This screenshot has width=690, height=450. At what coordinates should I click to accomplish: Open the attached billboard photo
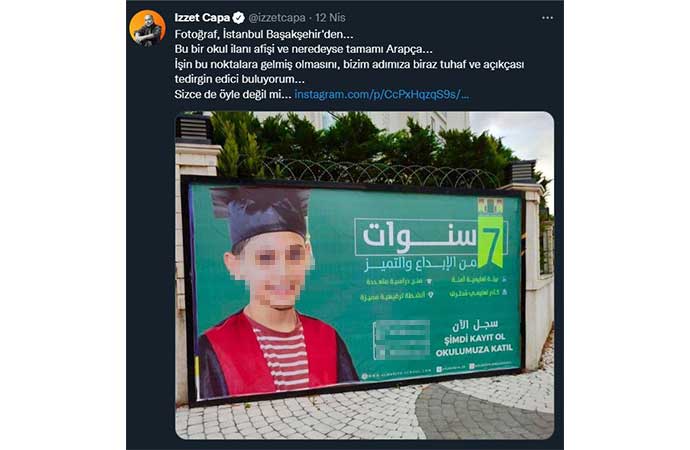click(x=364, y=275)
